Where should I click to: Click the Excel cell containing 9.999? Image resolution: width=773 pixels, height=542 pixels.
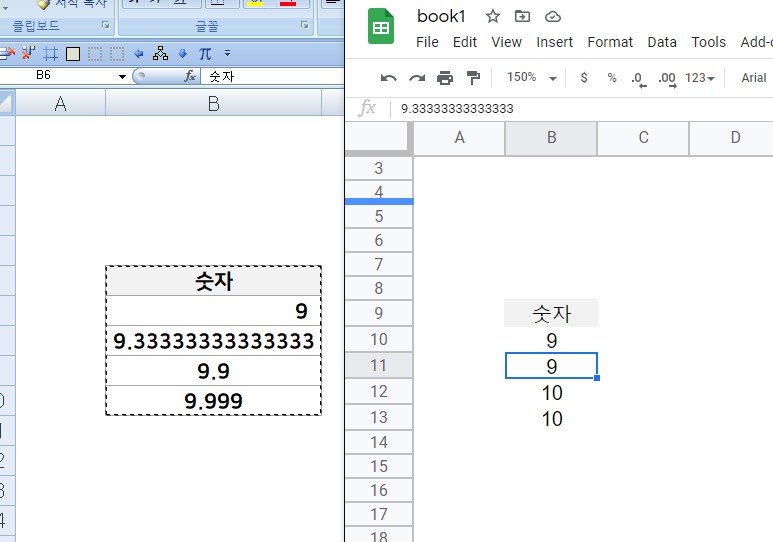(x=213, y=401)
